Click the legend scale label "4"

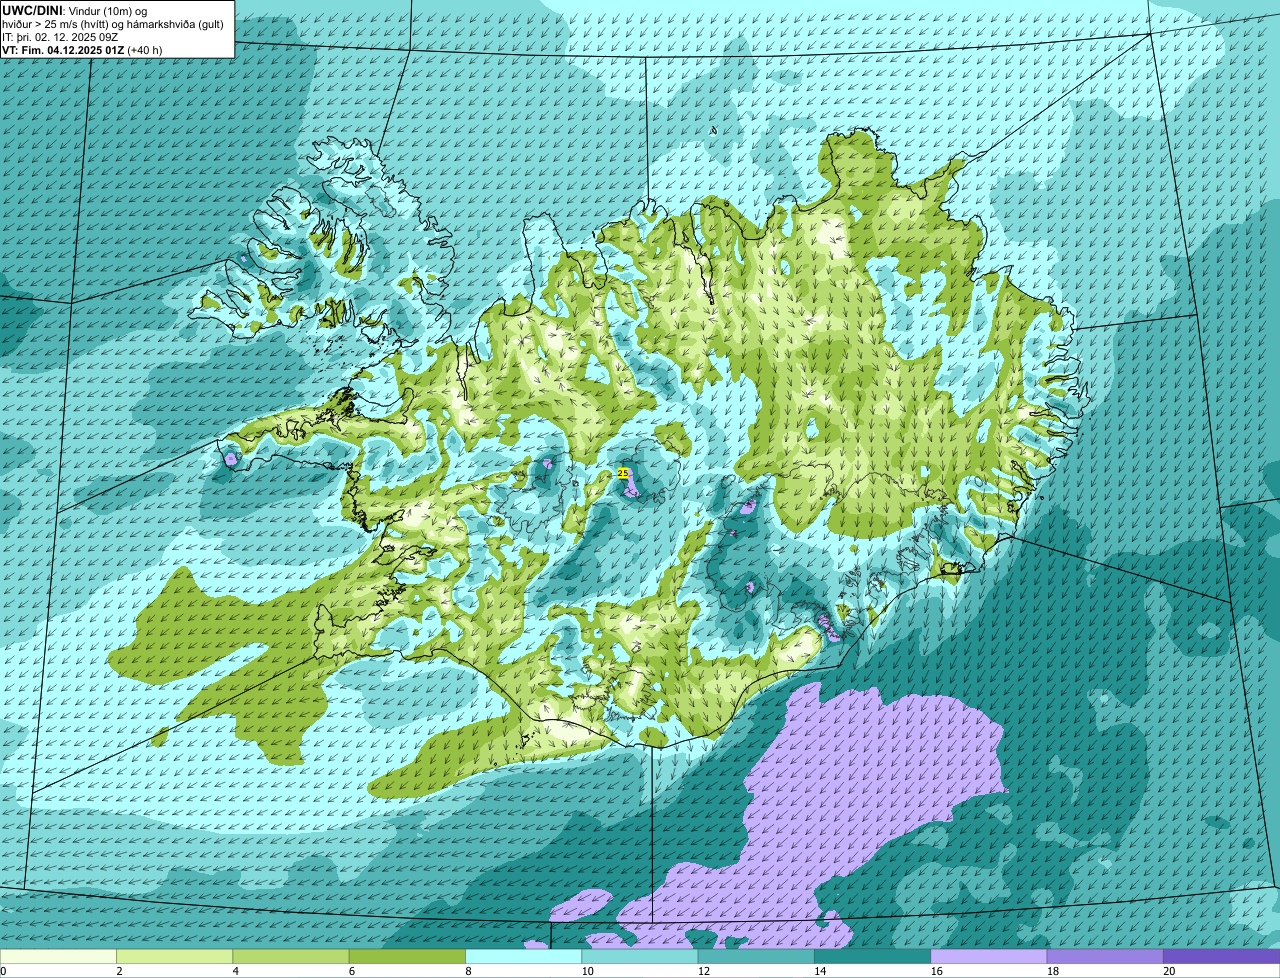(235, 971)
